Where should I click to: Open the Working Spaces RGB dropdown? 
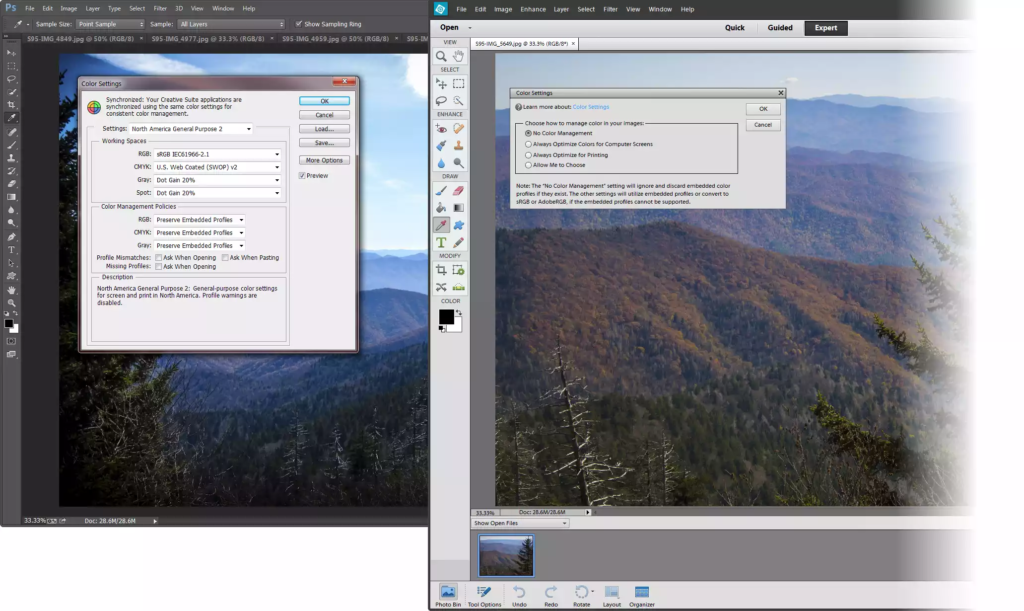coord(217,154)
